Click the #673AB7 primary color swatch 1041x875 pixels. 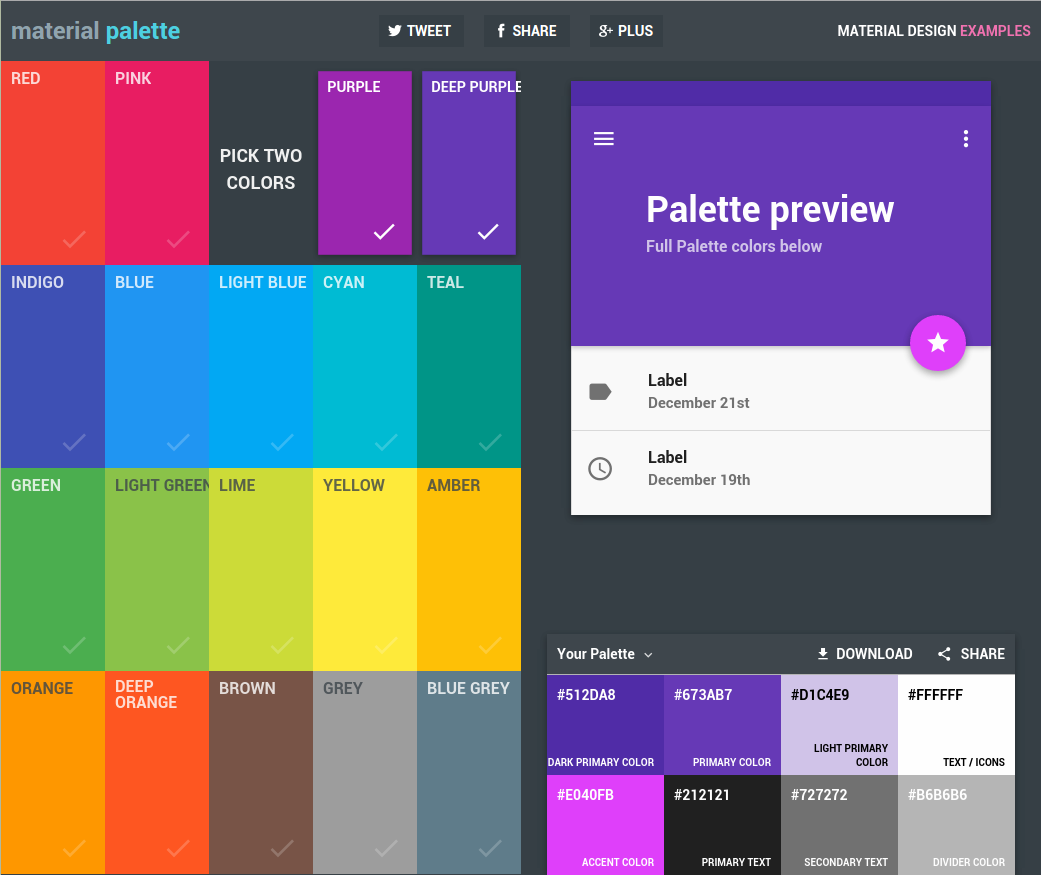722,725
